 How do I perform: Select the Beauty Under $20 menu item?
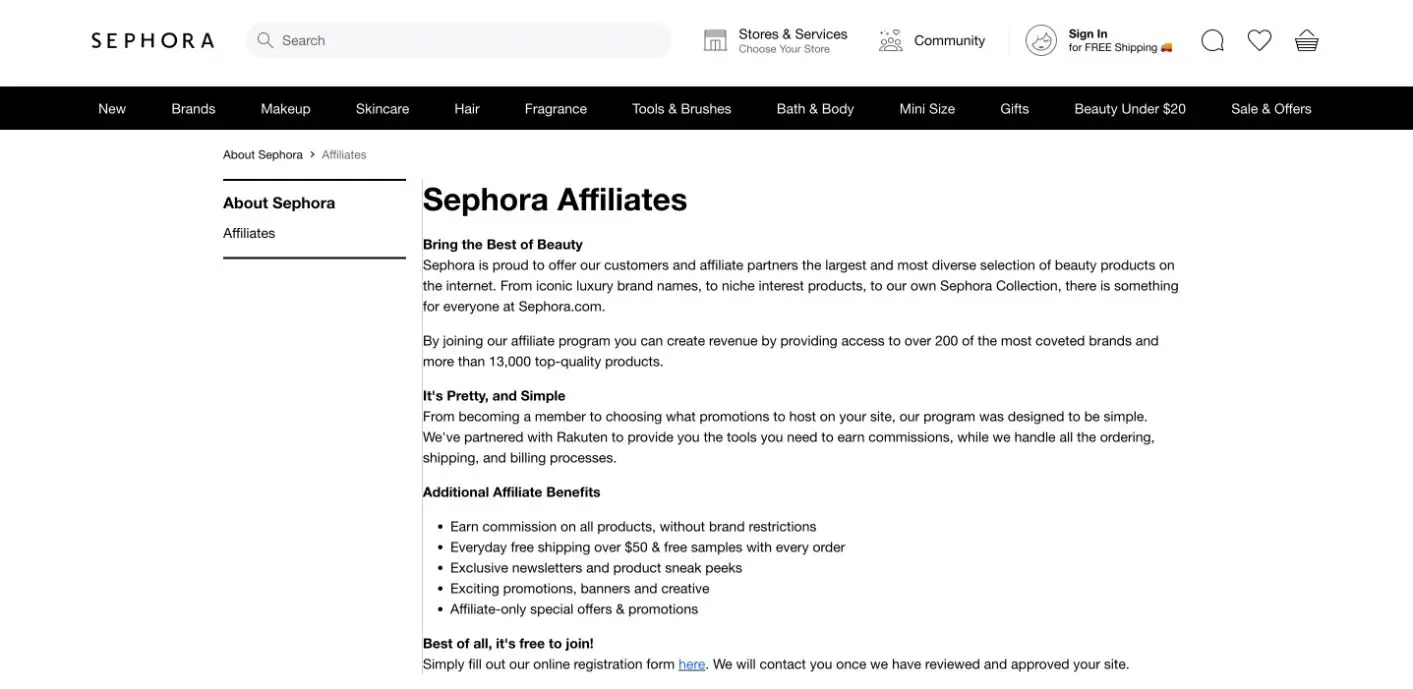(1130, 108)
